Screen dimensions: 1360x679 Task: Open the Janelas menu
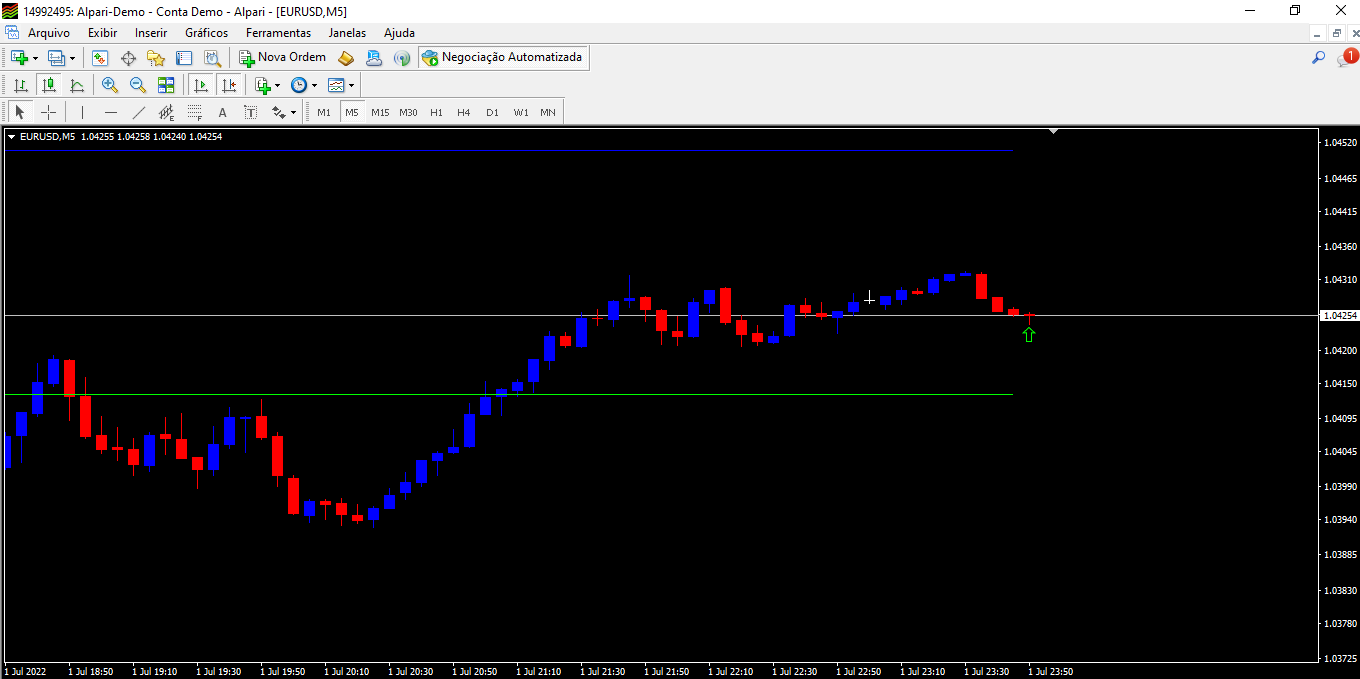click(347, 33)
